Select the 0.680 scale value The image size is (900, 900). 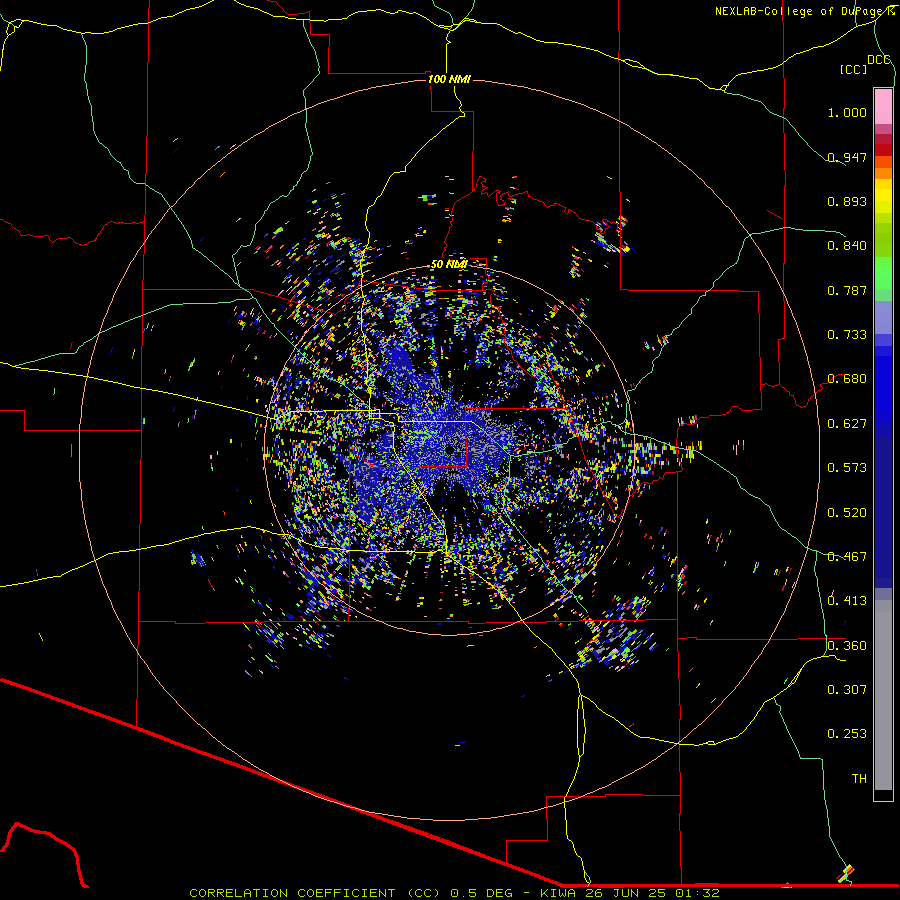click(x=847, y=379)
